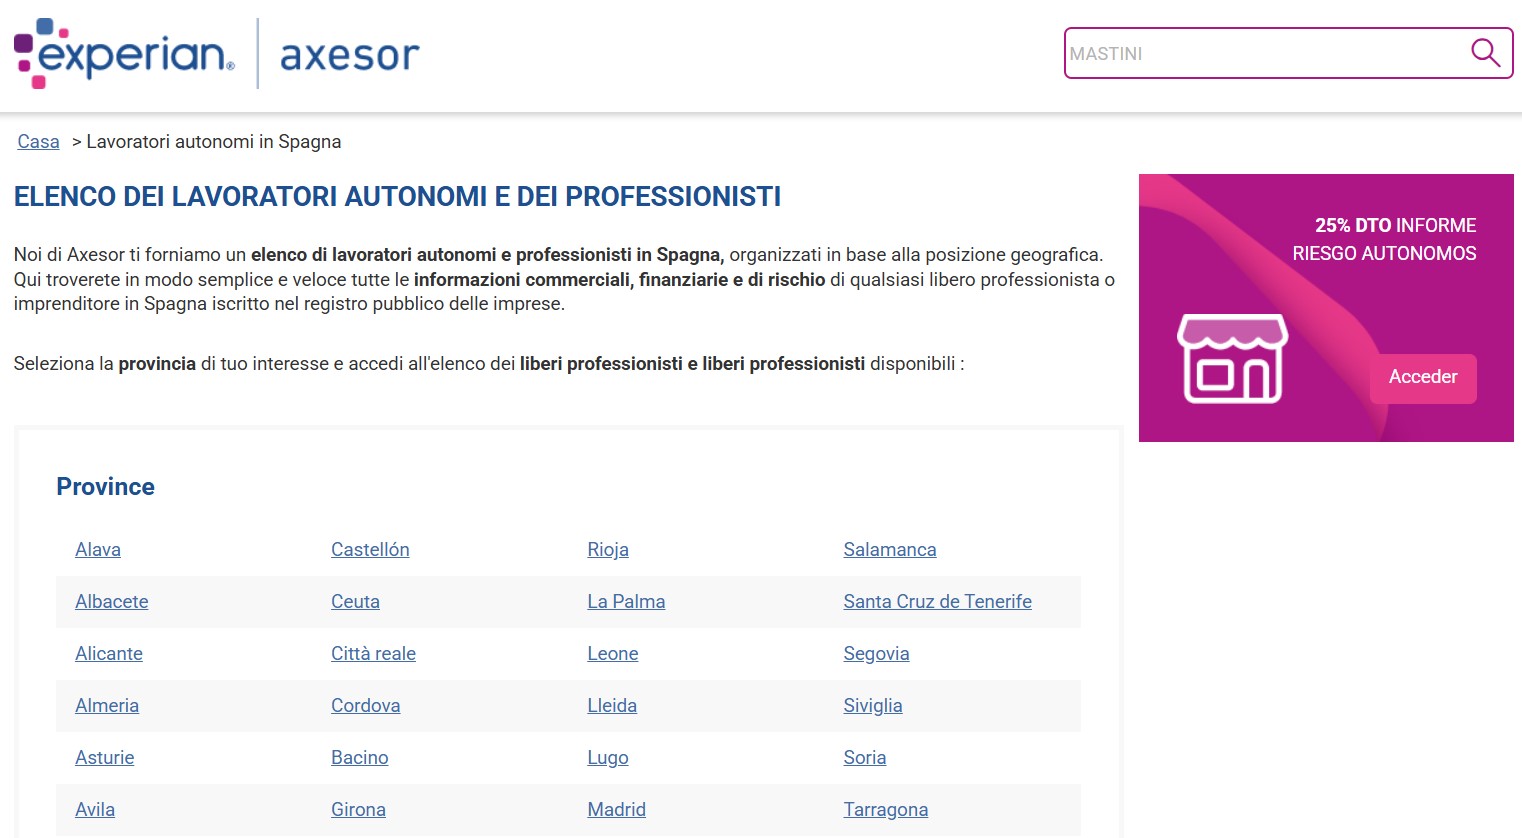Screen dimensions: 1522x838
Task: Select Madrid province
Action: tap(616, 810)
